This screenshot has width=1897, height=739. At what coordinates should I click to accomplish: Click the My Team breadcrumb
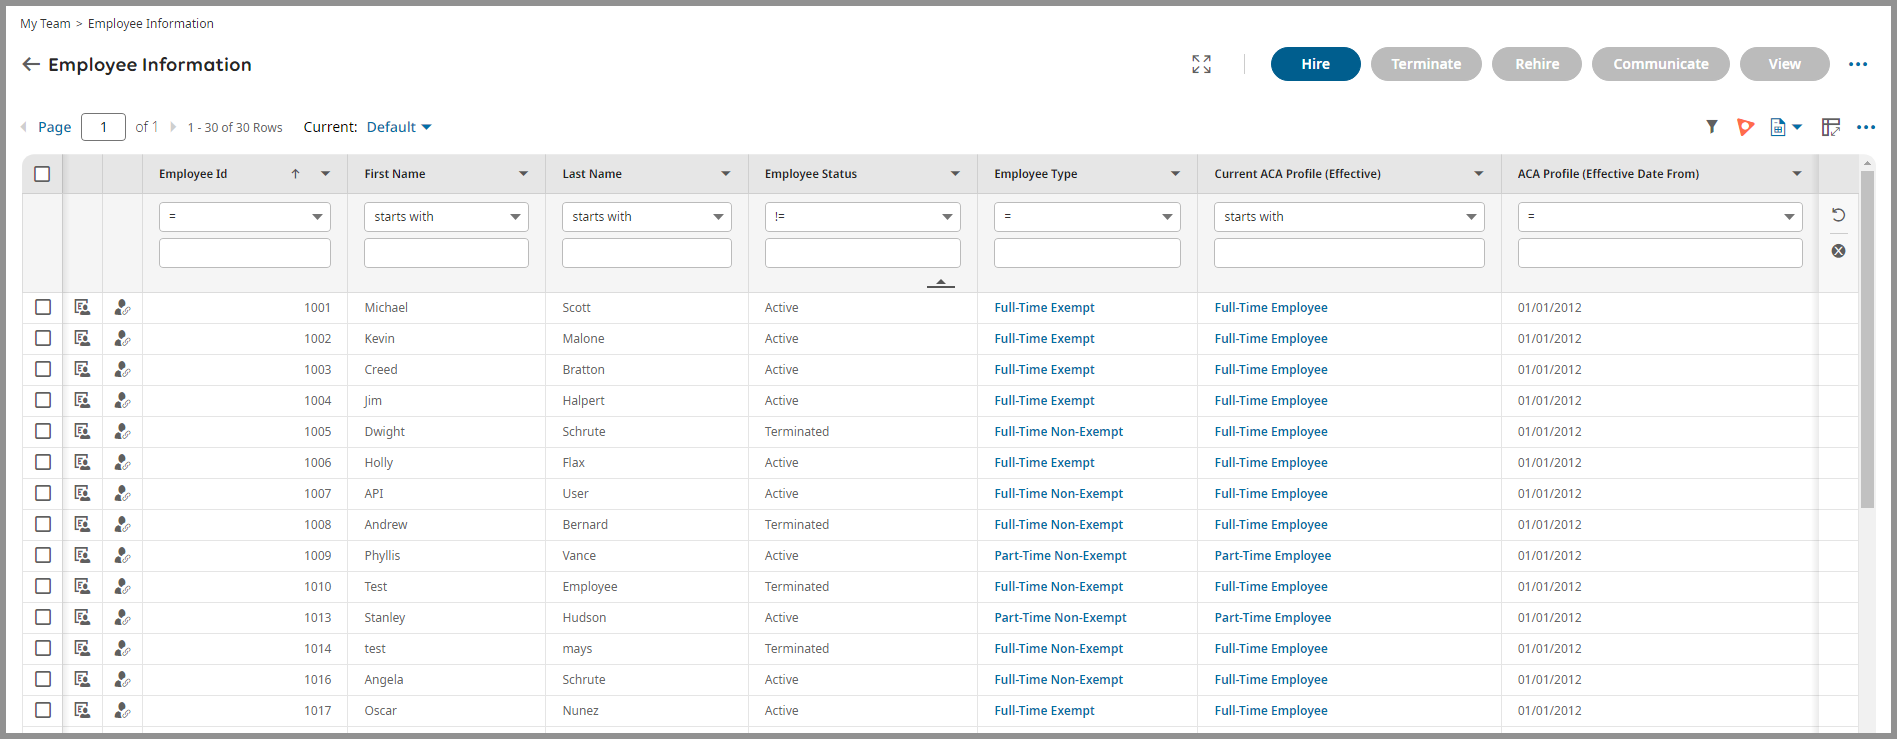[x=45, y=24]
